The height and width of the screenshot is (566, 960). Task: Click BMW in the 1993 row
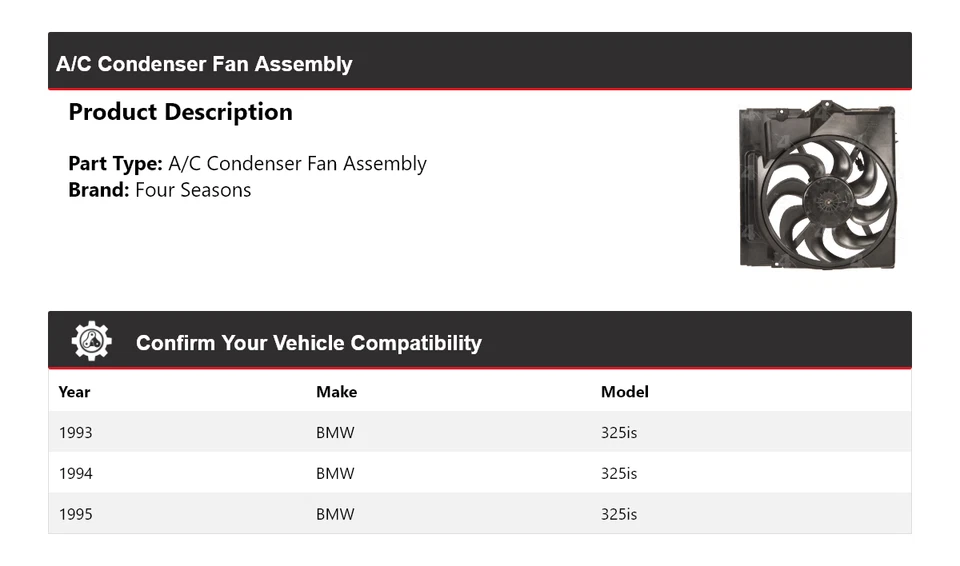(335, 433)
